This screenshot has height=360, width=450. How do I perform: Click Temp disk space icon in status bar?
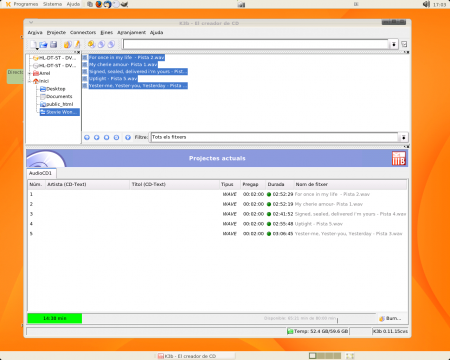click(x=290, y=331)
